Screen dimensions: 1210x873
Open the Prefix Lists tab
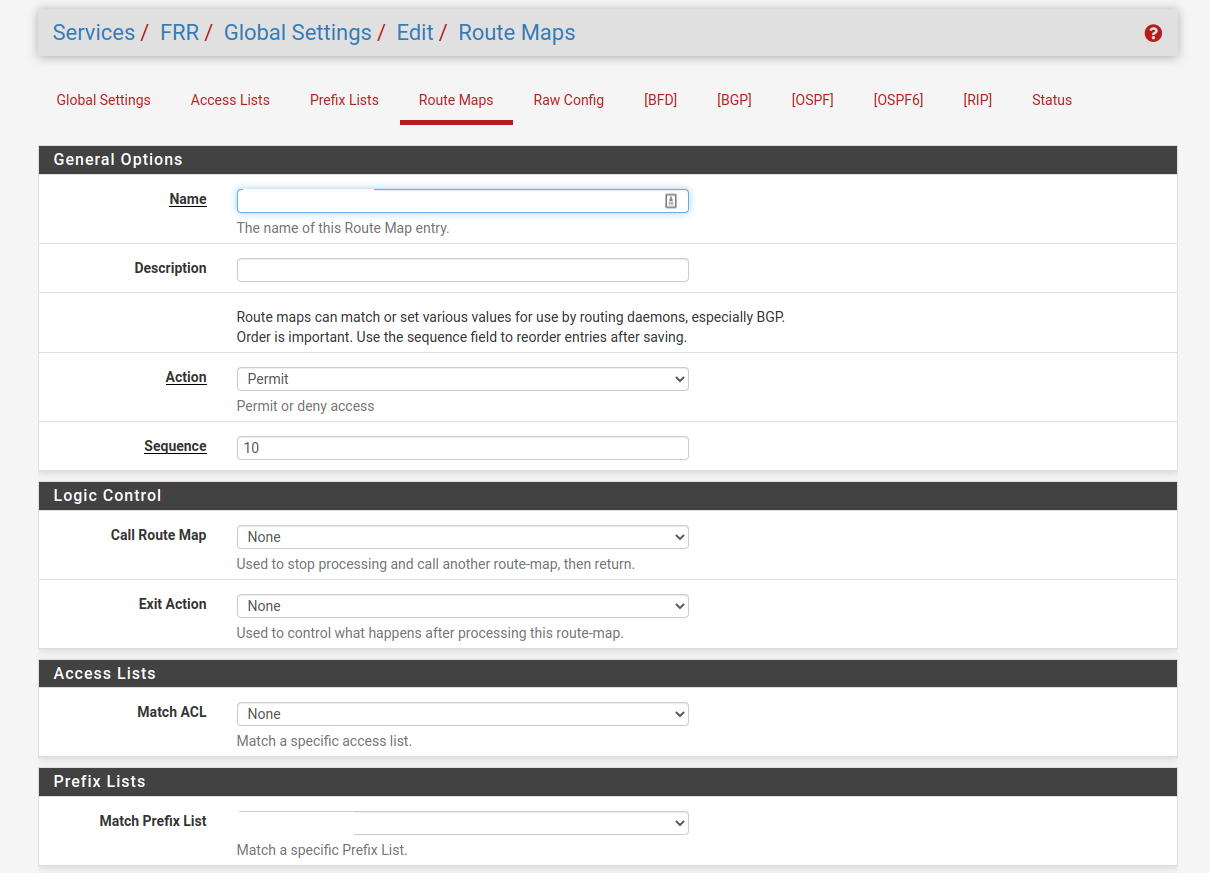344,100
